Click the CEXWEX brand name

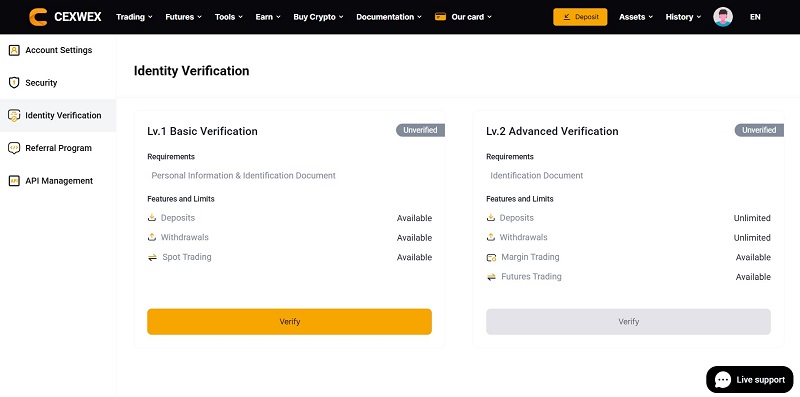point(78,17)
